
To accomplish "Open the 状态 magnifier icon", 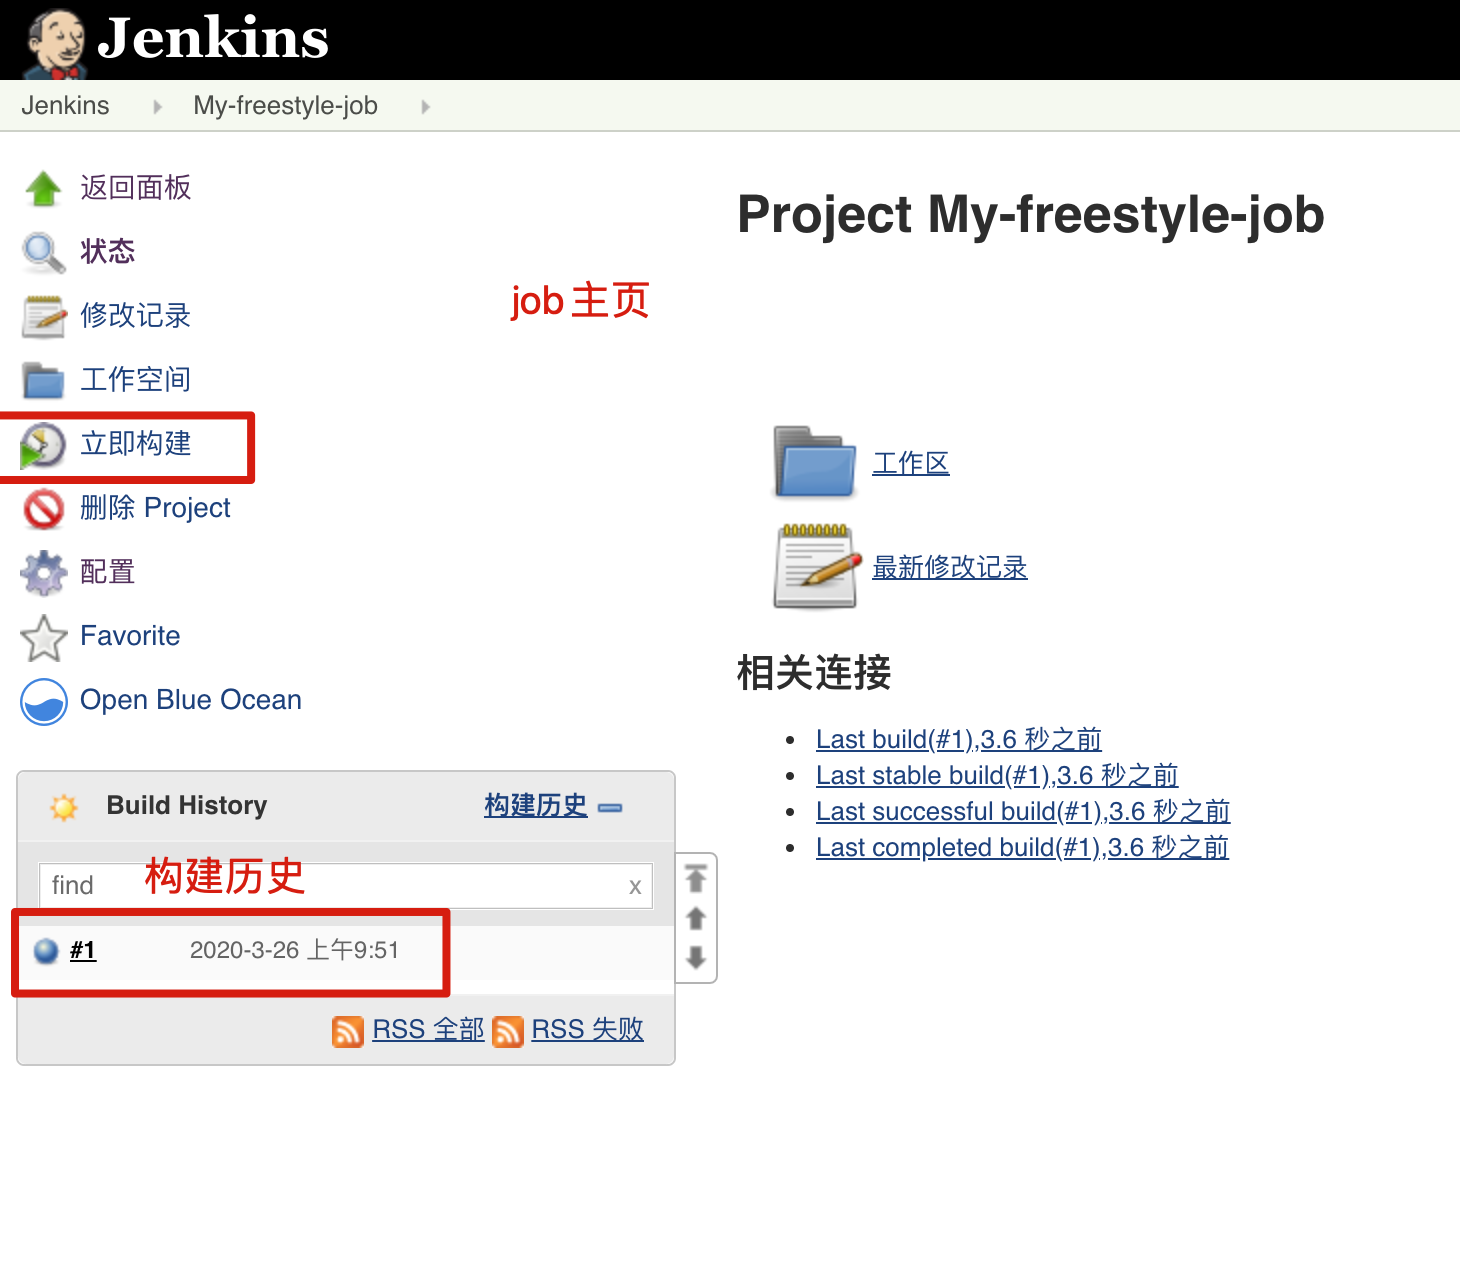I will coord(43,252).
